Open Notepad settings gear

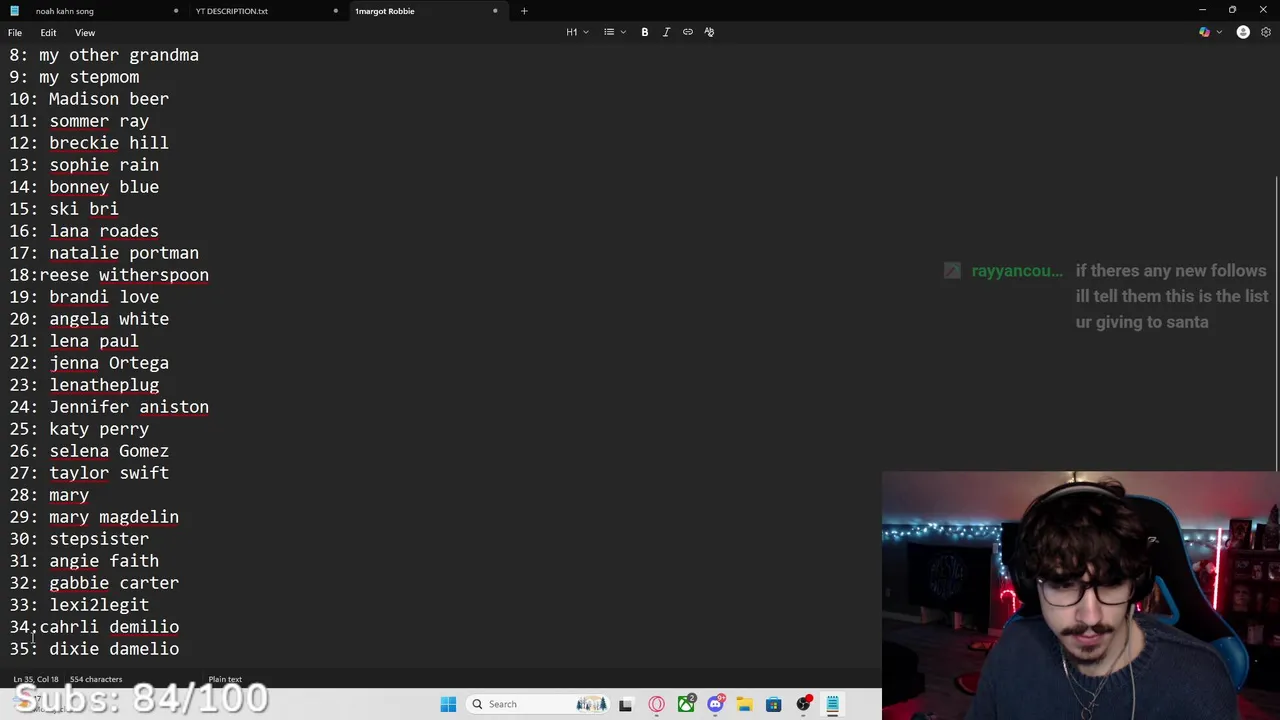[1267, 32]
